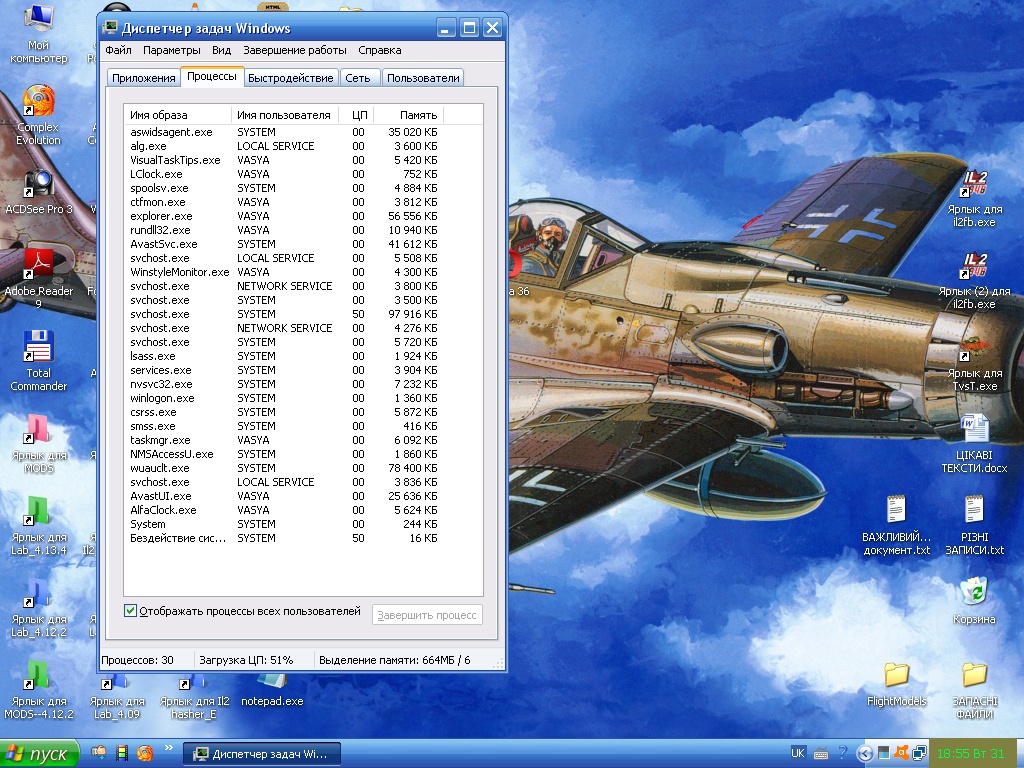Screen dimensions: 1024x768
Task: Expand hidden quick launch items chevron
Action: pyautogui.click(x=168, y=748)
